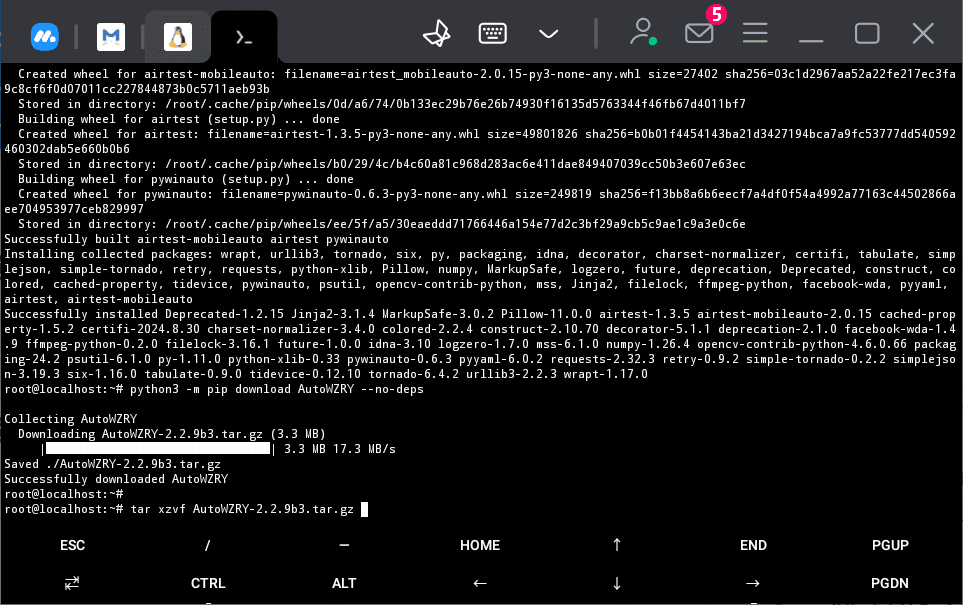Toggle the ALT modifier key
Image resolution: width=963 pixels, height=605 pixels.
[344, 583]
